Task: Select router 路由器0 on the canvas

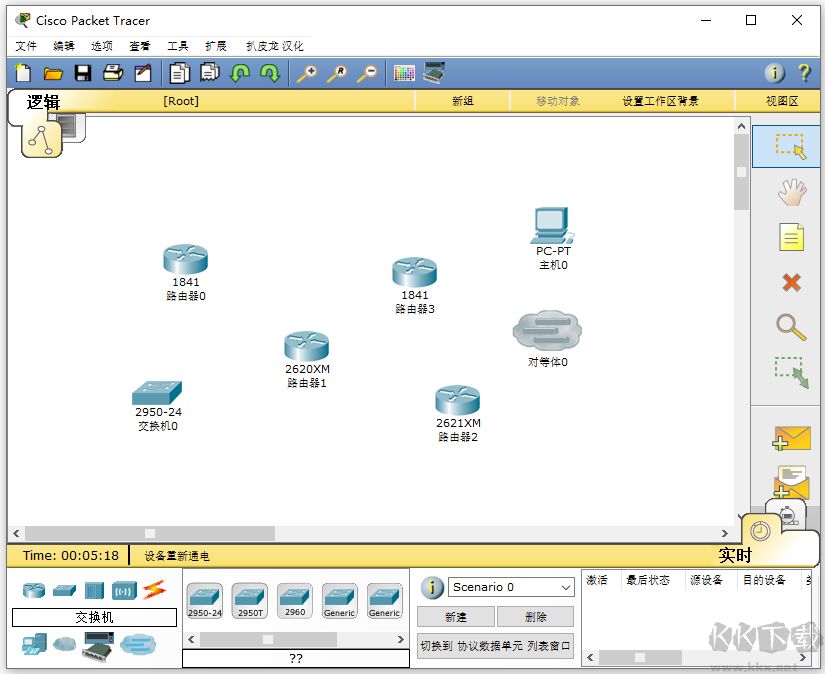Action: 186,259
